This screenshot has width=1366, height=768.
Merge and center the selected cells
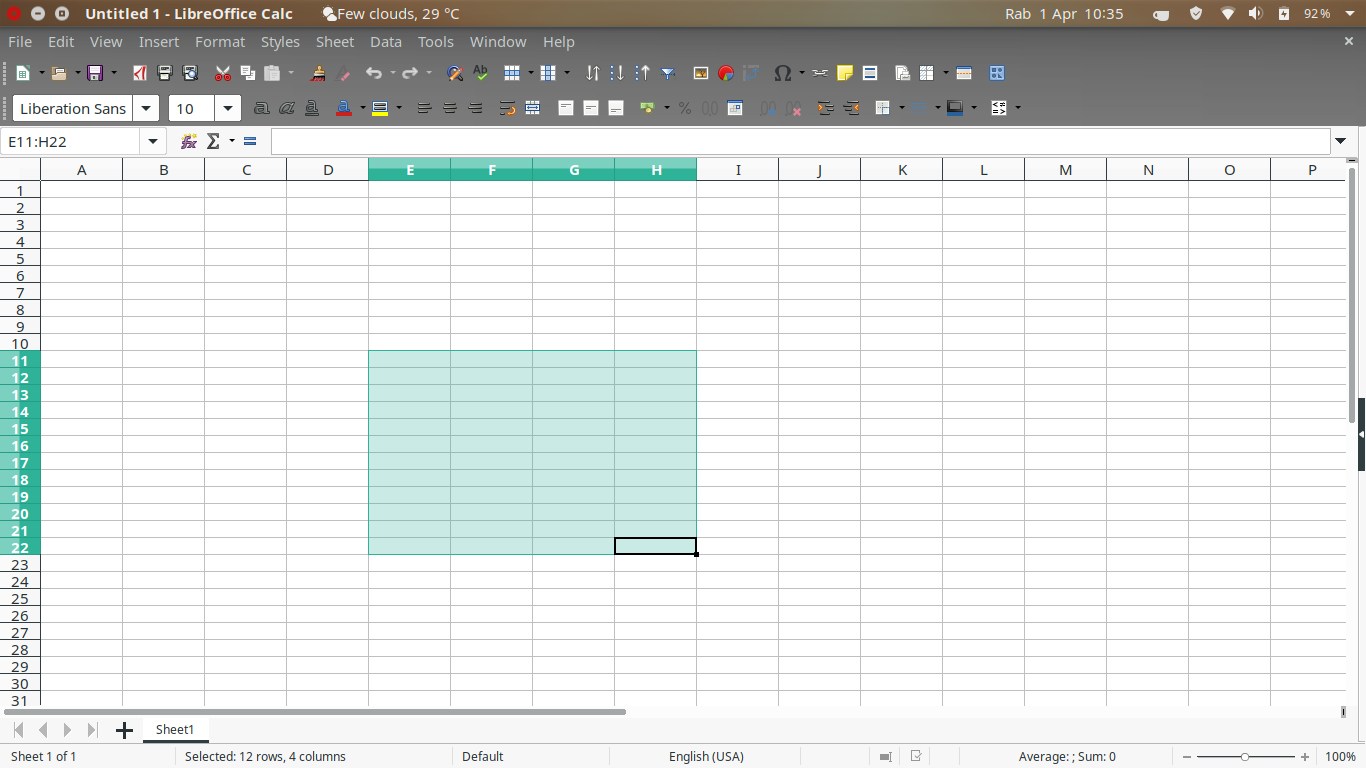point(532,107)
